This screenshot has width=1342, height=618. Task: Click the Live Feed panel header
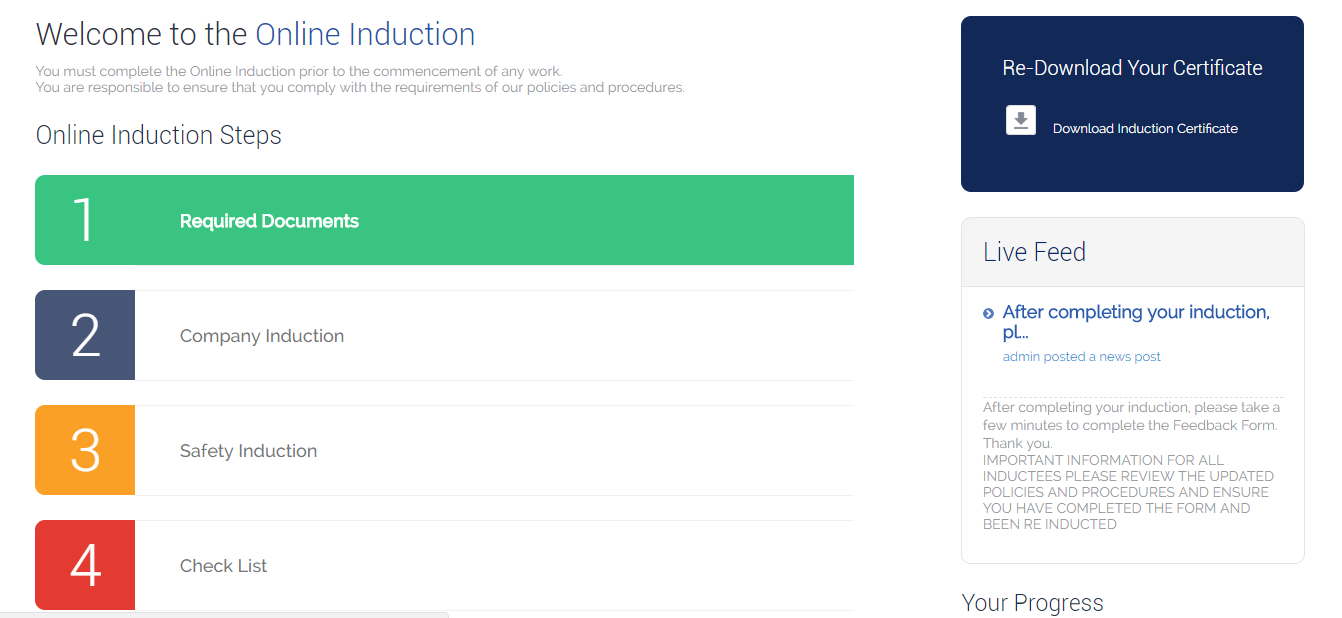(1132, 252)
